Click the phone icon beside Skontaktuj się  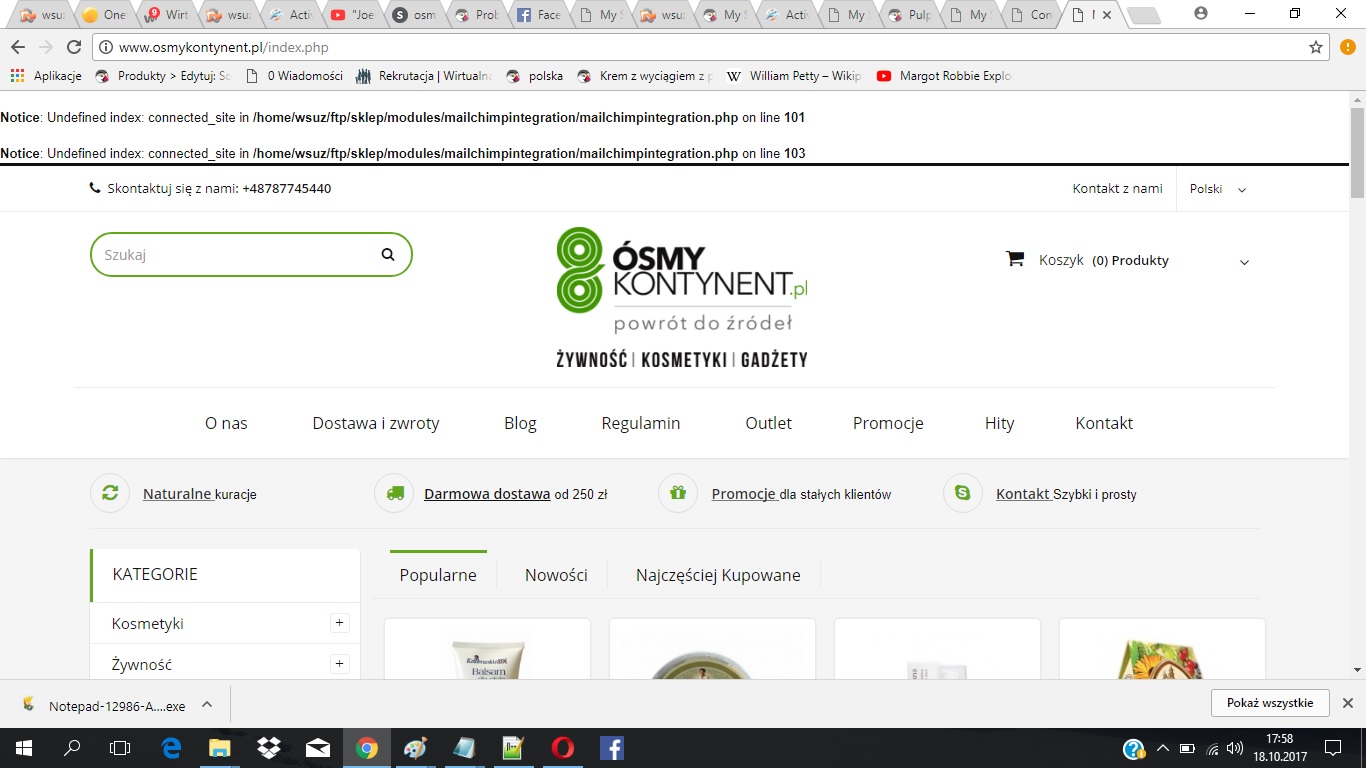[x=95, y=188]
